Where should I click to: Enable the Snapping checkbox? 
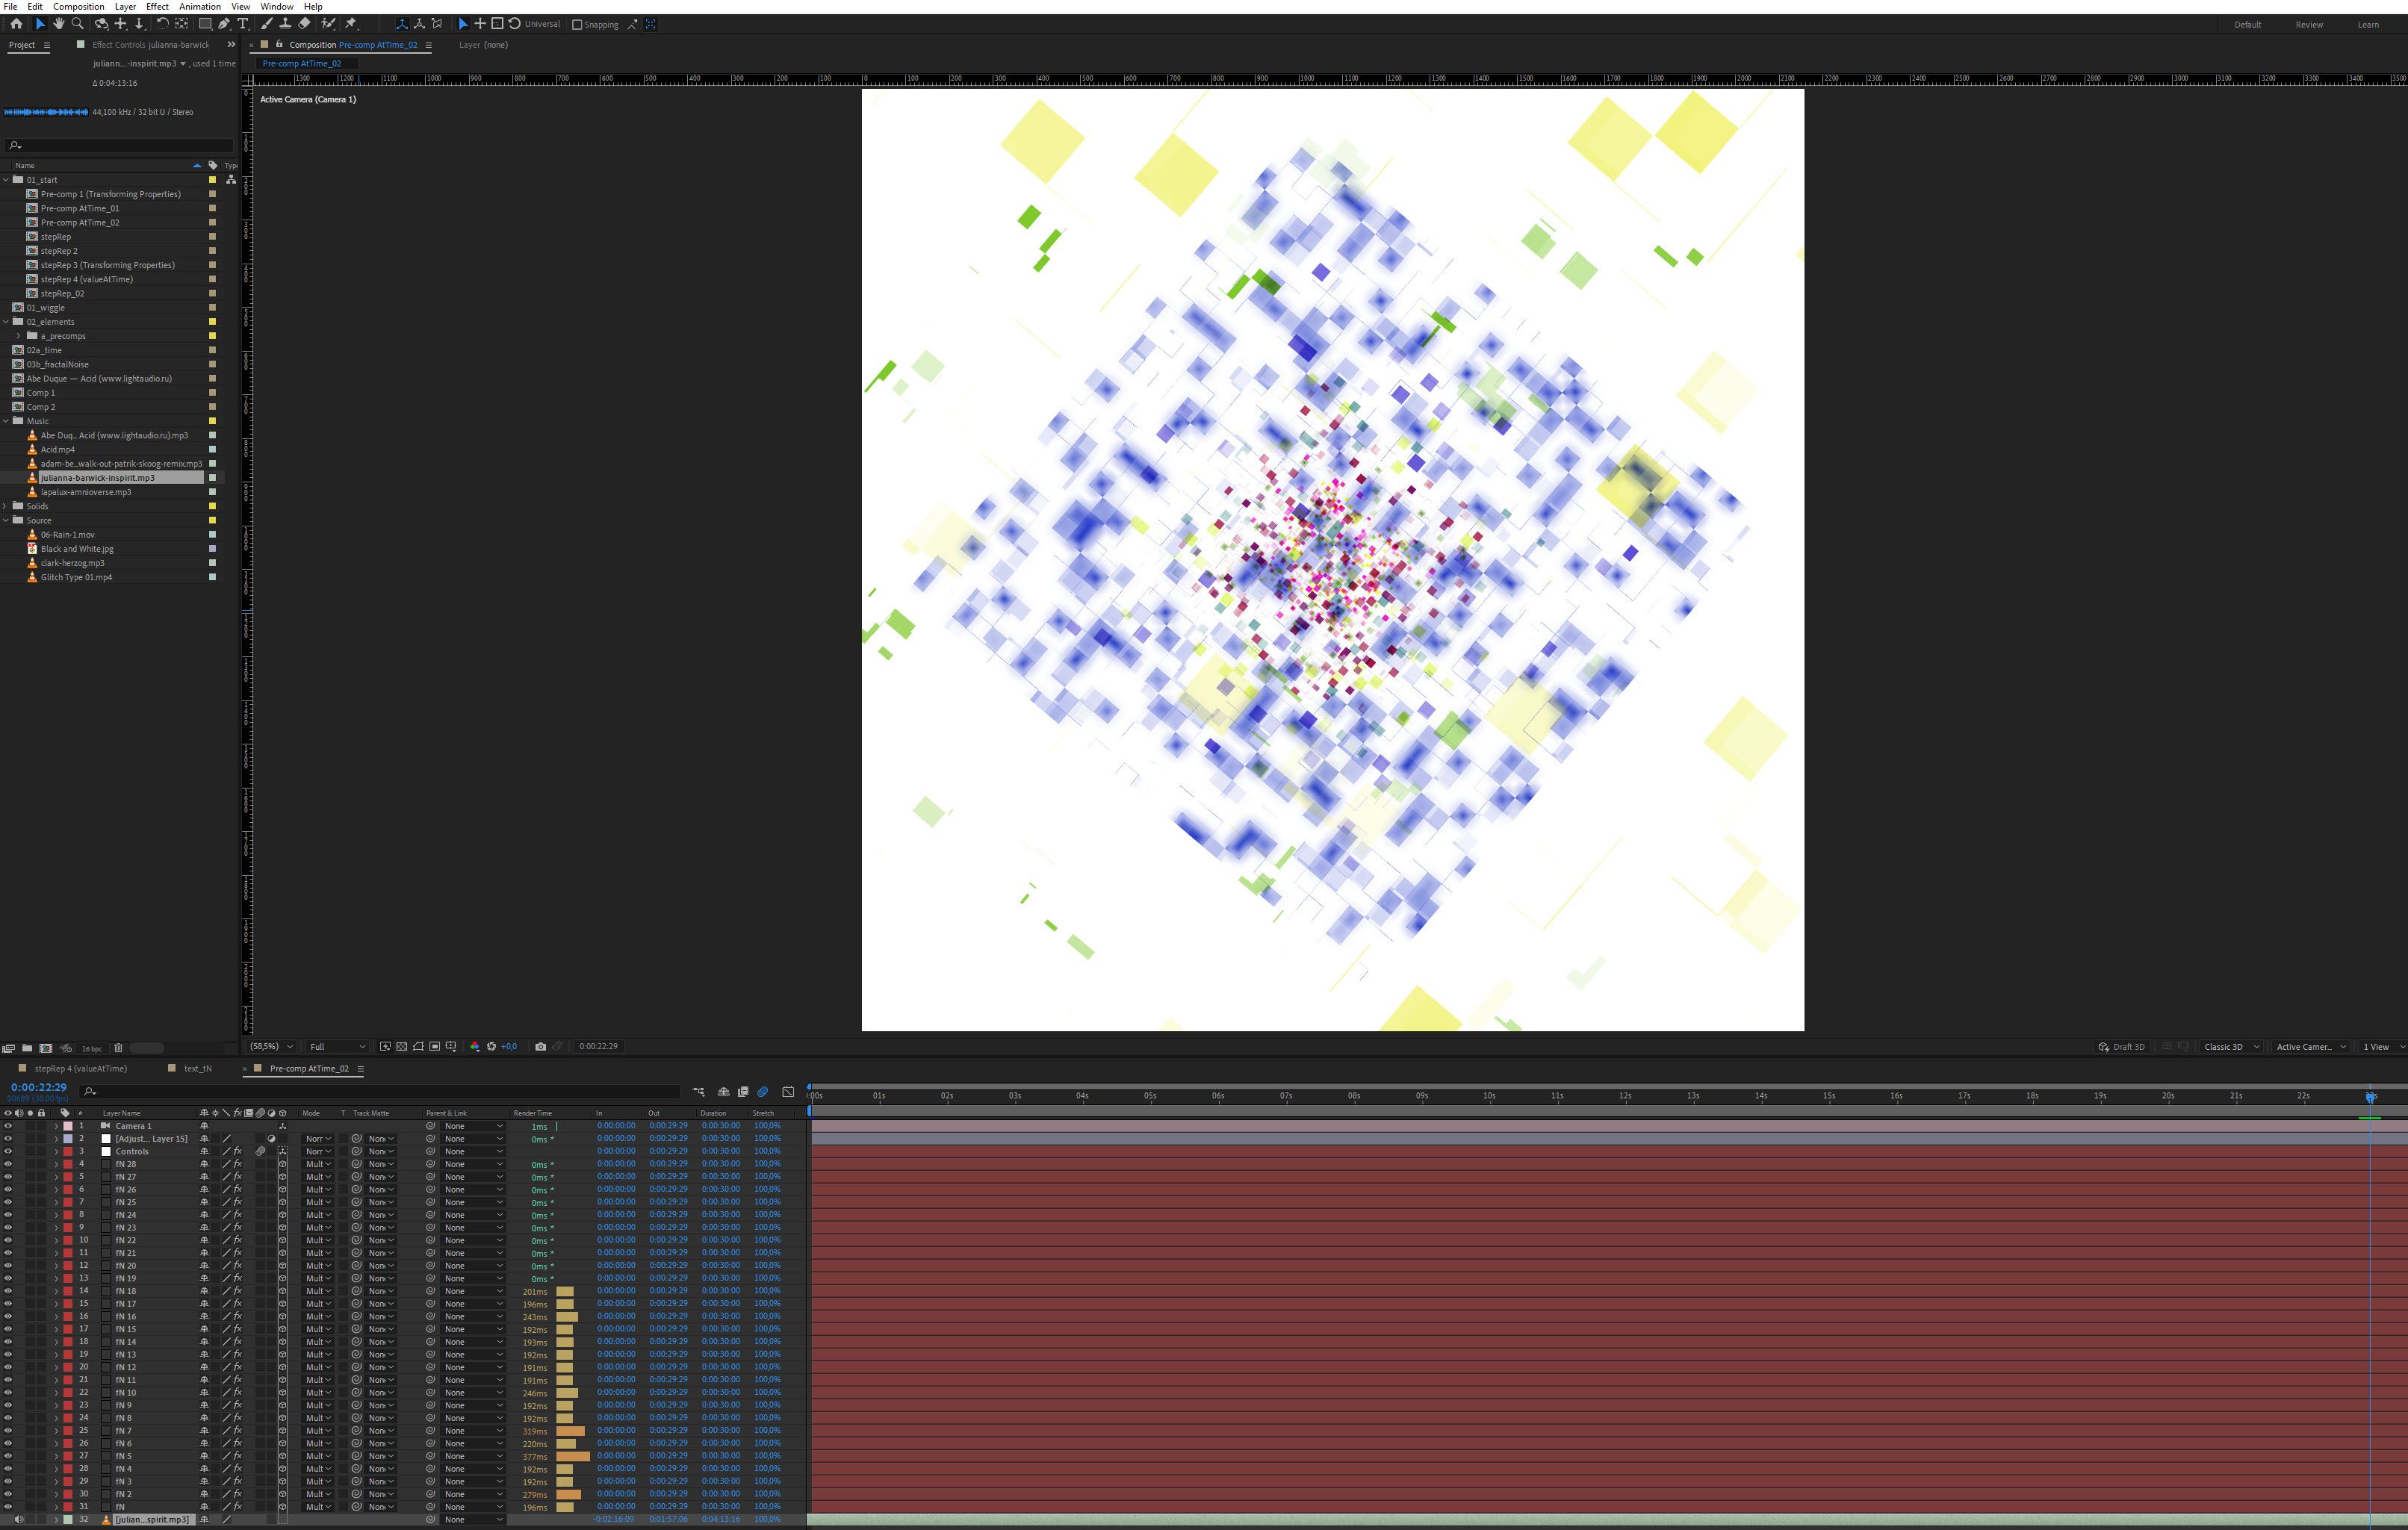pyautogui.click(x=577, y=25)
